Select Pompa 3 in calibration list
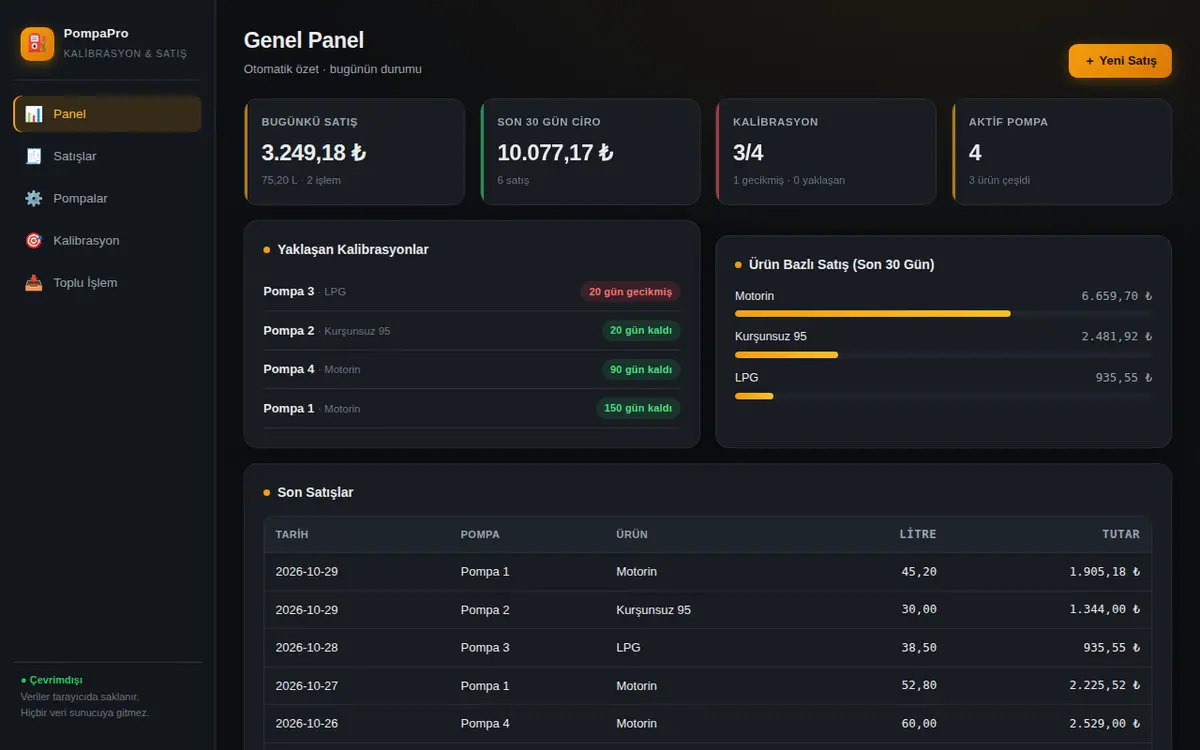1200x750 pixels. tap(472, 292)
